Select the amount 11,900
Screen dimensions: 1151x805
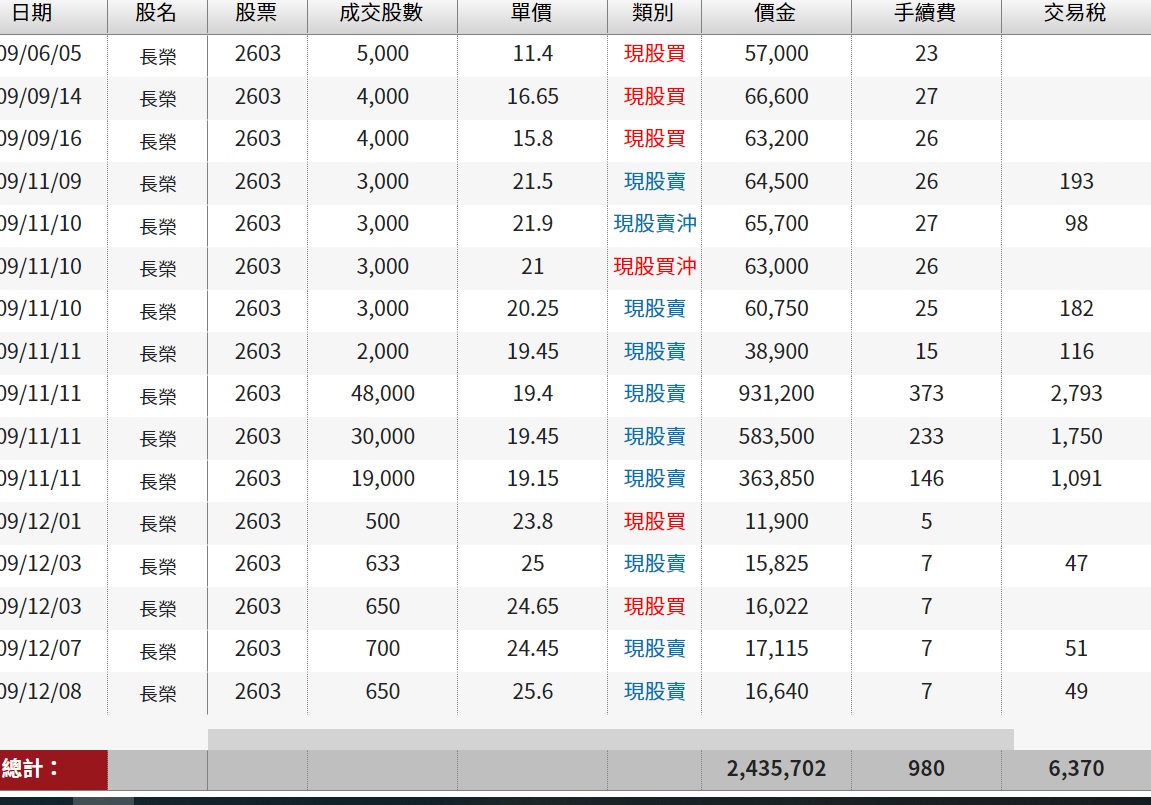[777, 522]
